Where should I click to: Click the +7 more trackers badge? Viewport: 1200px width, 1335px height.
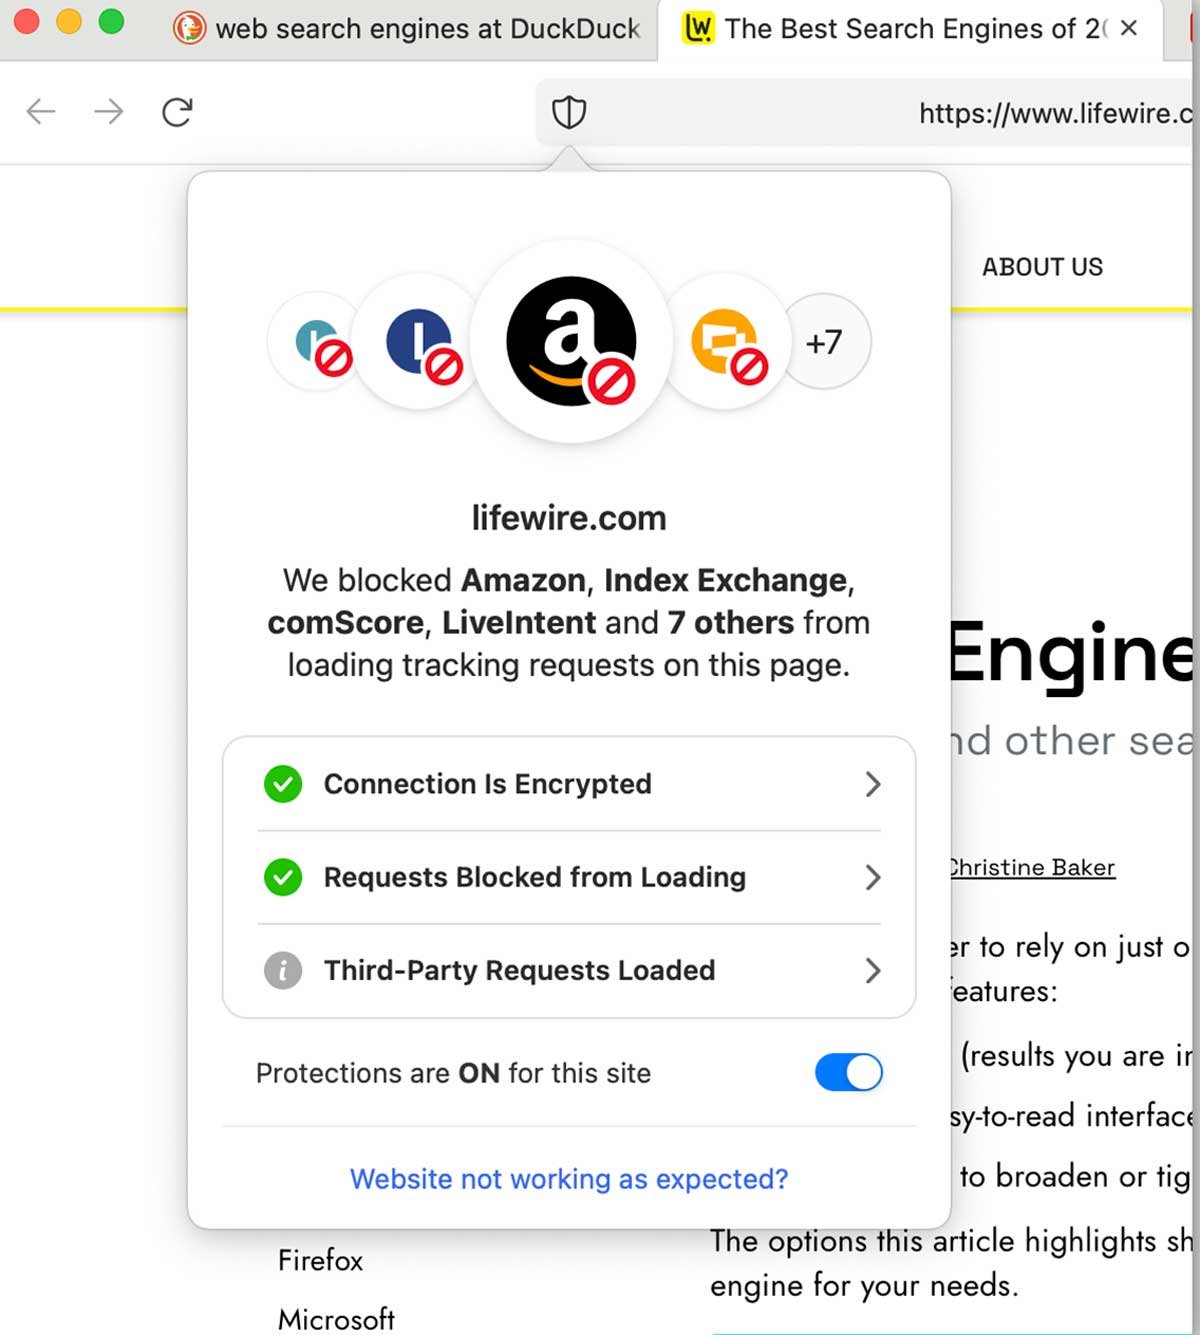tap(825, 342)
